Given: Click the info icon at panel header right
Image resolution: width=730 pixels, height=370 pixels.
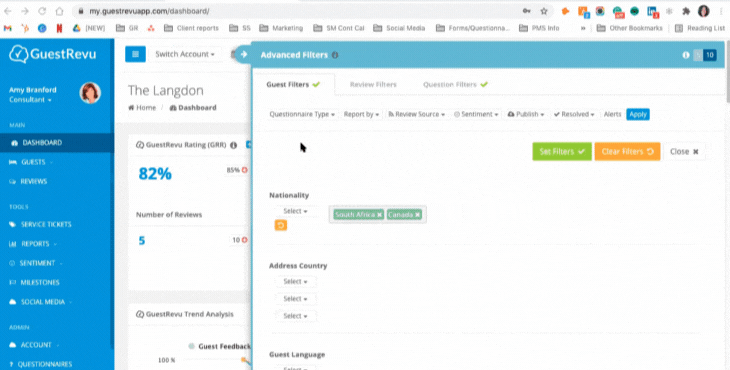Looking at the screenshot, I should click(x=685, y=55).
